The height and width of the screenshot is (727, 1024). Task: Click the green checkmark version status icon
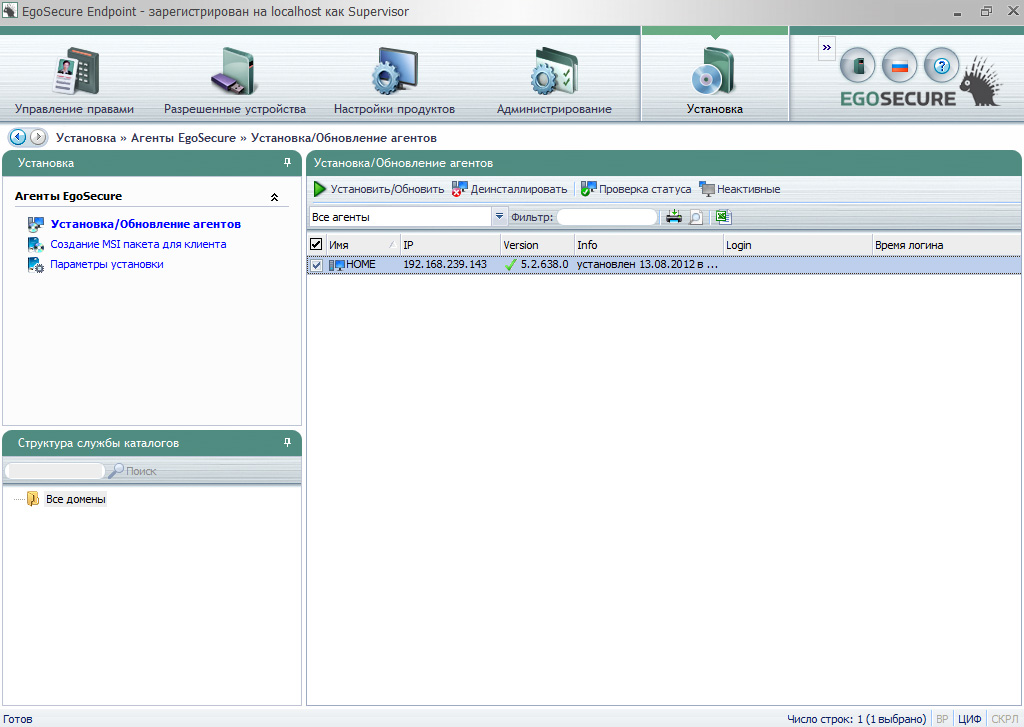click(x=511, y=265)
